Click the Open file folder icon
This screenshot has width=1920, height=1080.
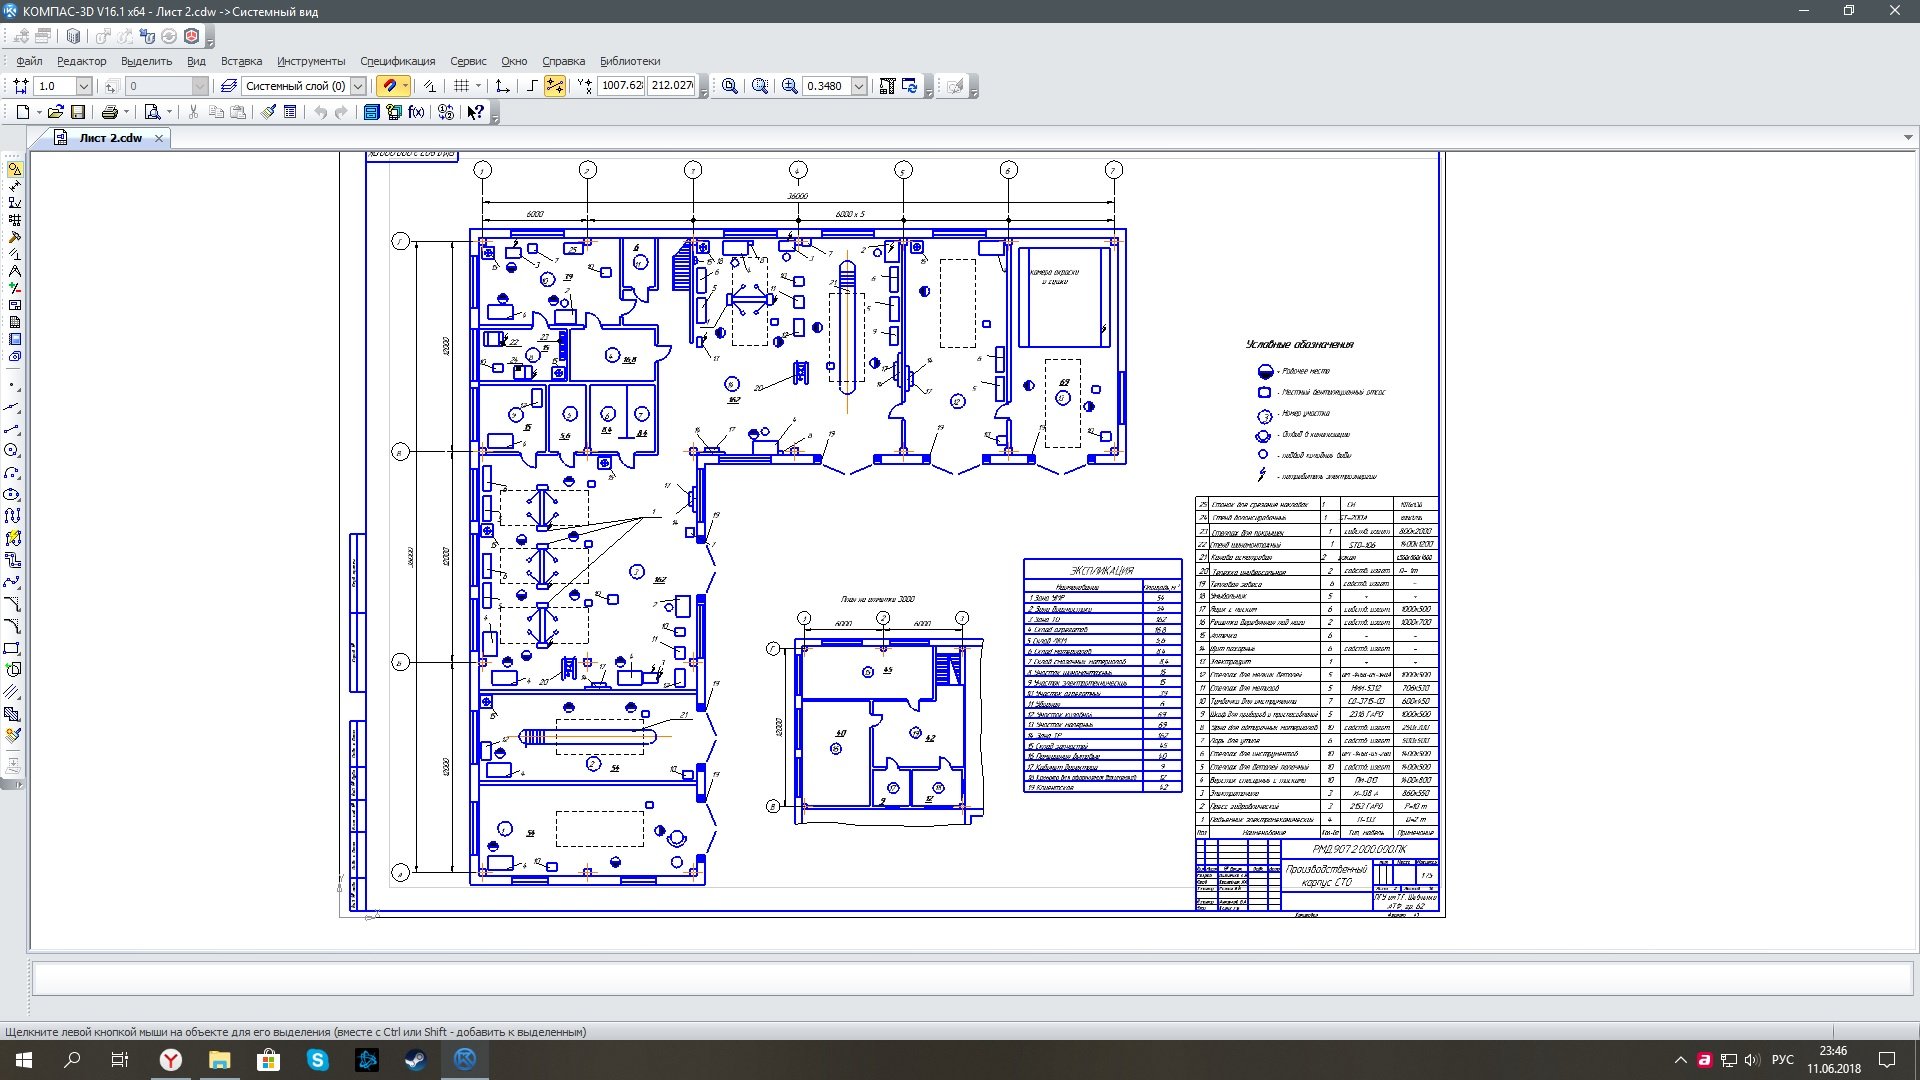pos(56,112)
